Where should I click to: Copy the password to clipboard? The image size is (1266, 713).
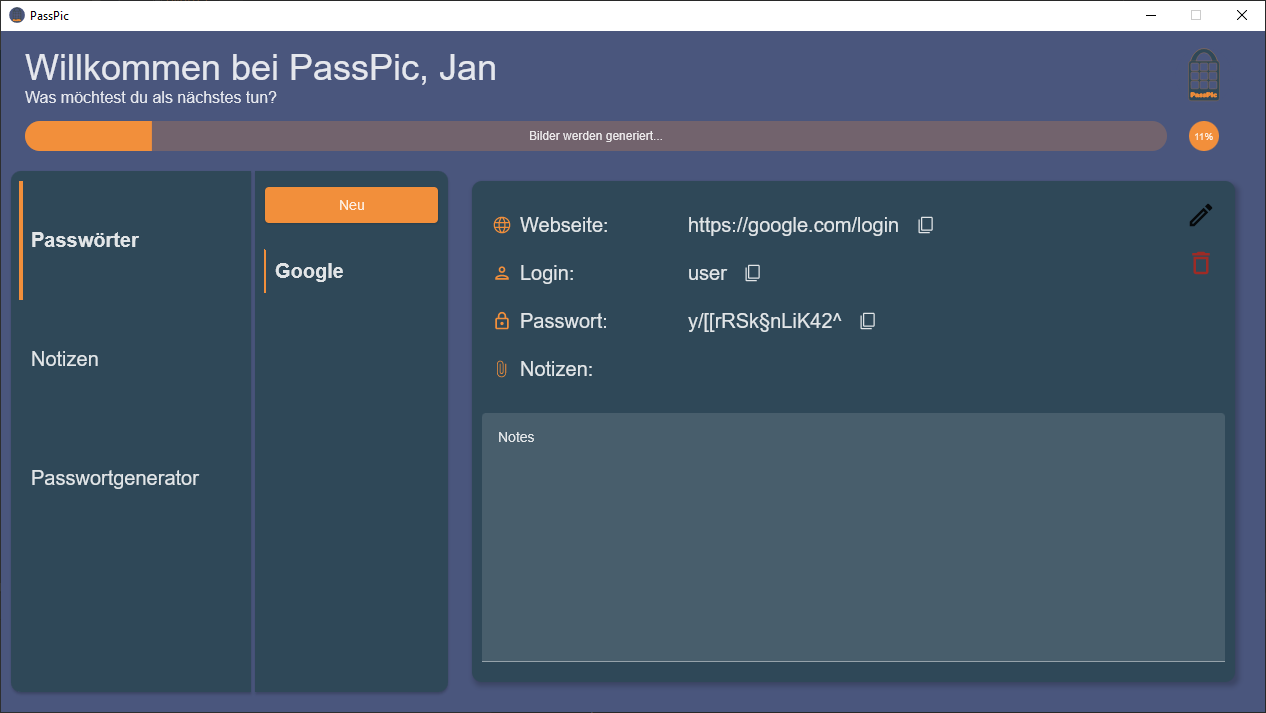pos(868,321)
